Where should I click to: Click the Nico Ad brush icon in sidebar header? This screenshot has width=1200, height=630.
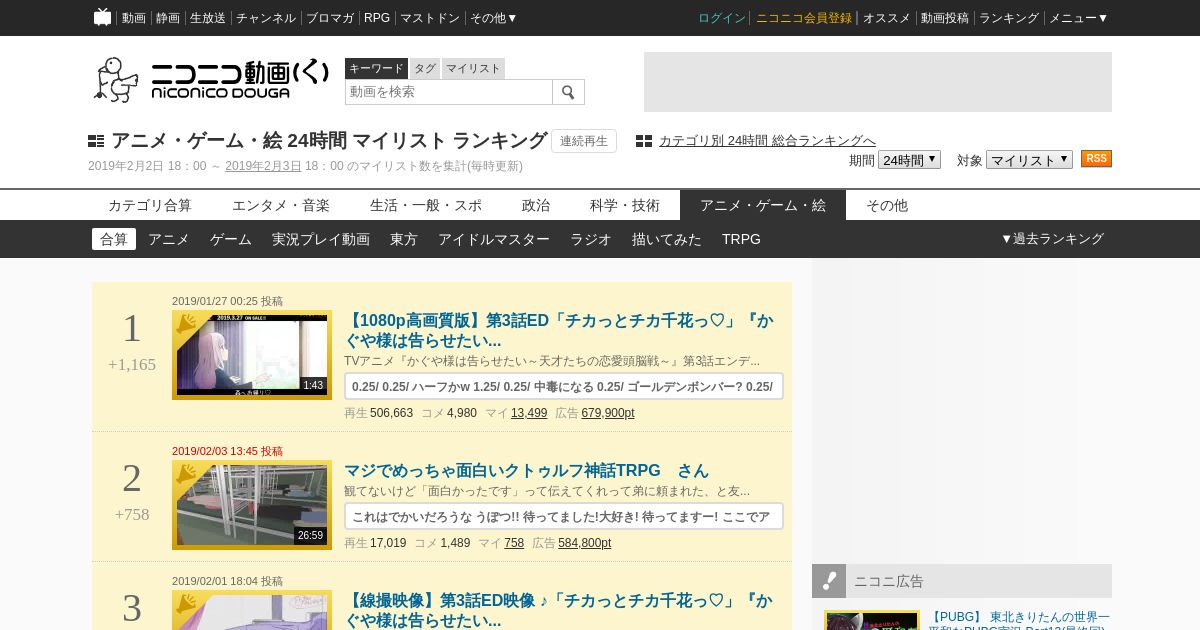click(x=829, y=581)
